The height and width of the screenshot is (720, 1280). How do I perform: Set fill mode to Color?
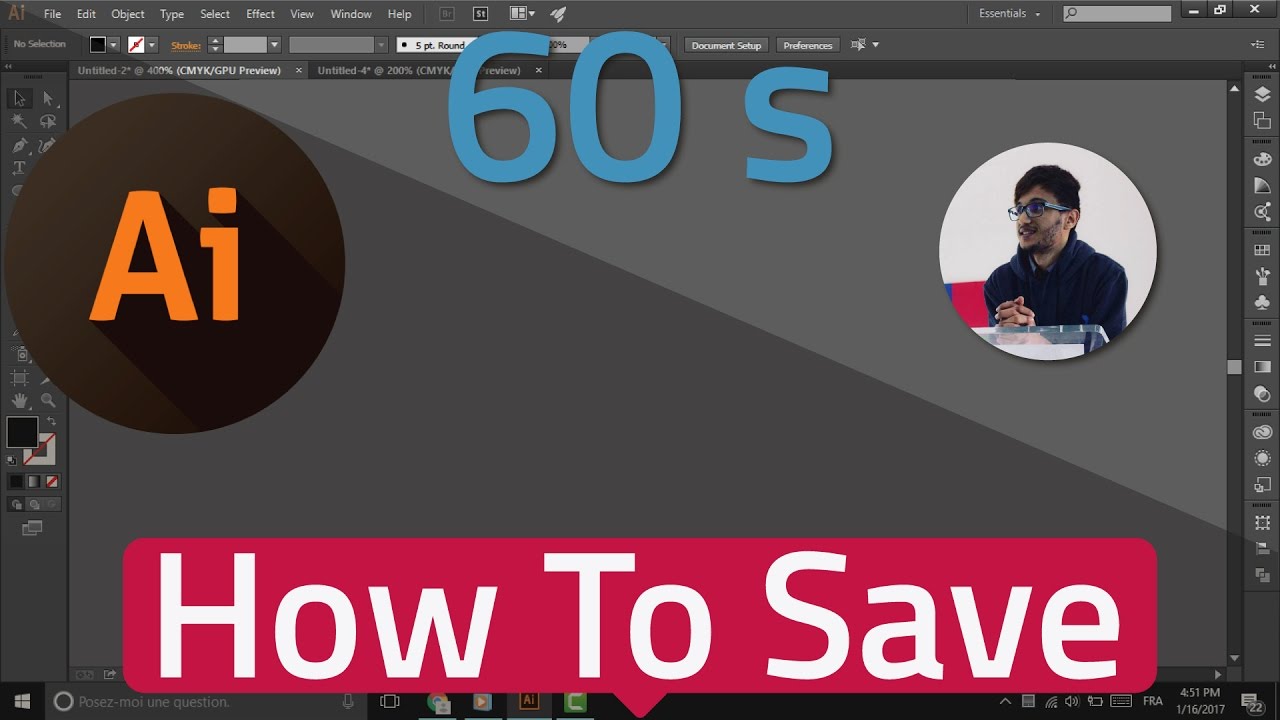(15, 481)
